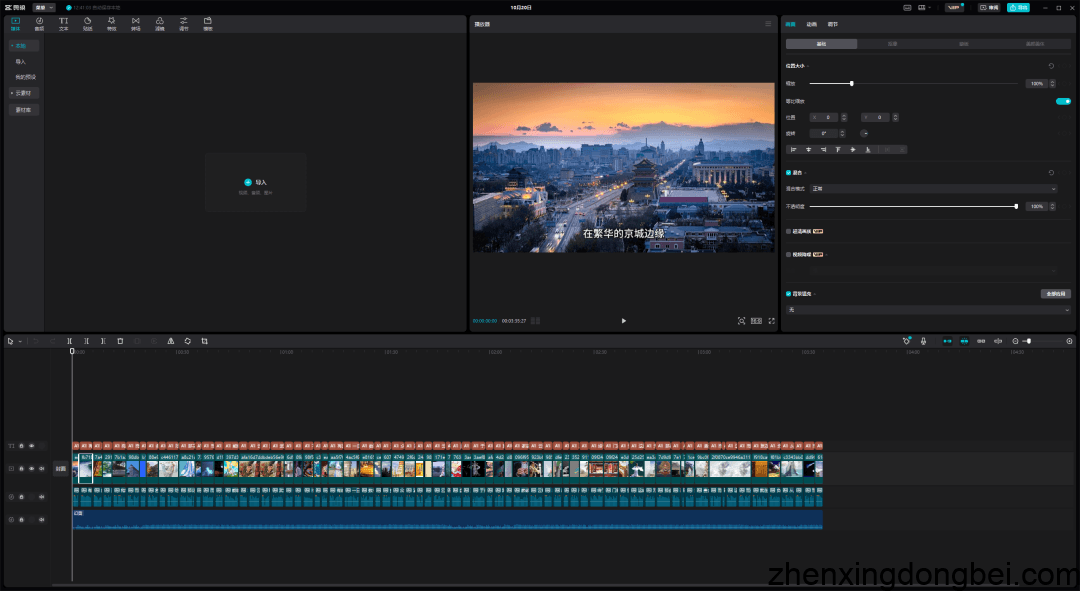Open the 文本 (Text) panel icon
Viewport: 1080px width, 591px height.
click(63, 23)
